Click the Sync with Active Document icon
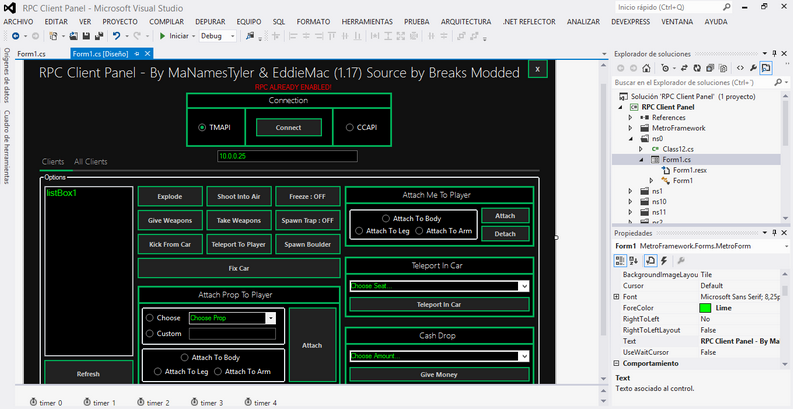This screenshot has height=409, width=793. (685, 68)
